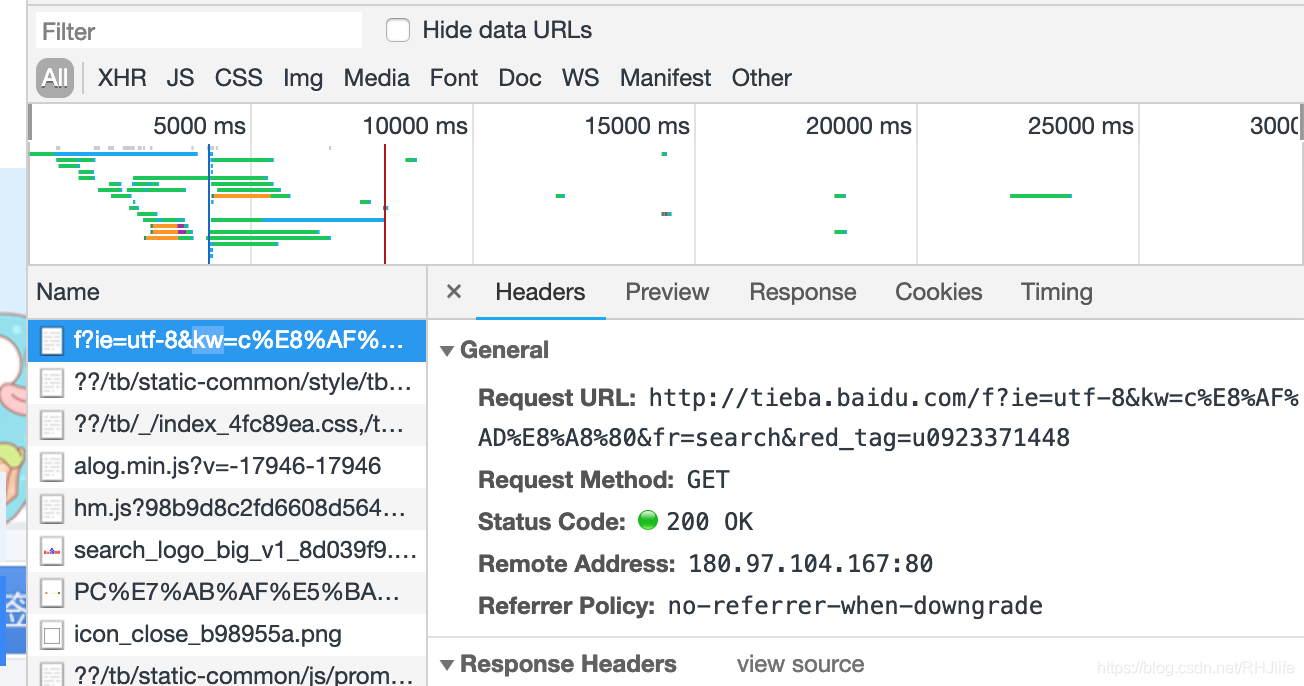Image resolution: width=1304 pixels, height=686 pixels.
Task: Click the image icon of icon_close_b98955a.png
Action: coord(52,634)
